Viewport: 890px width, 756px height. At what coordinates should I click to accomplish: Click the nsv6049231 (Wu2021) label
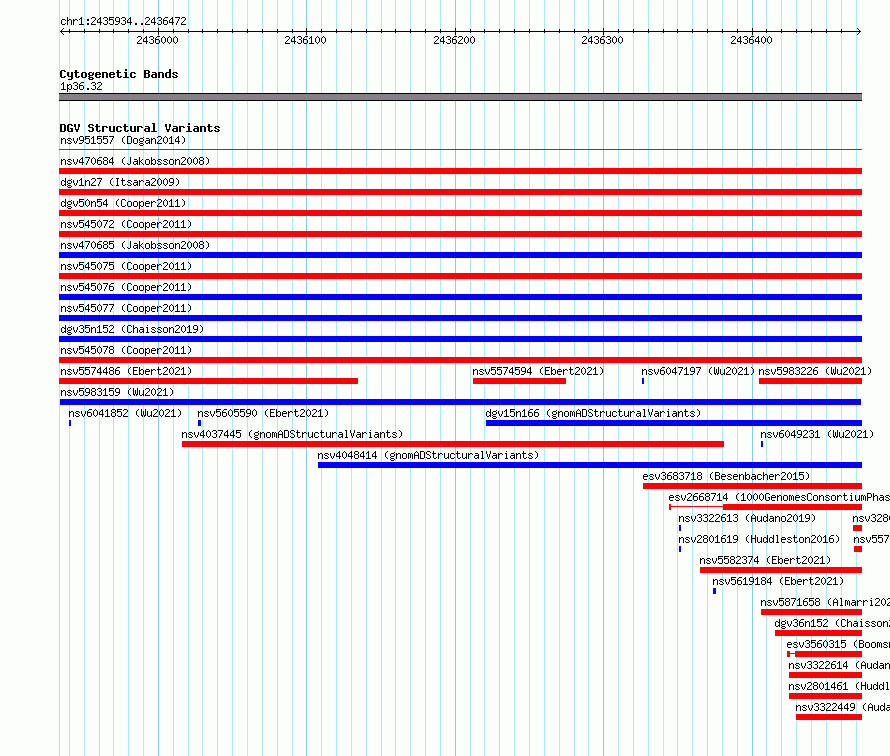pos(817,434)
